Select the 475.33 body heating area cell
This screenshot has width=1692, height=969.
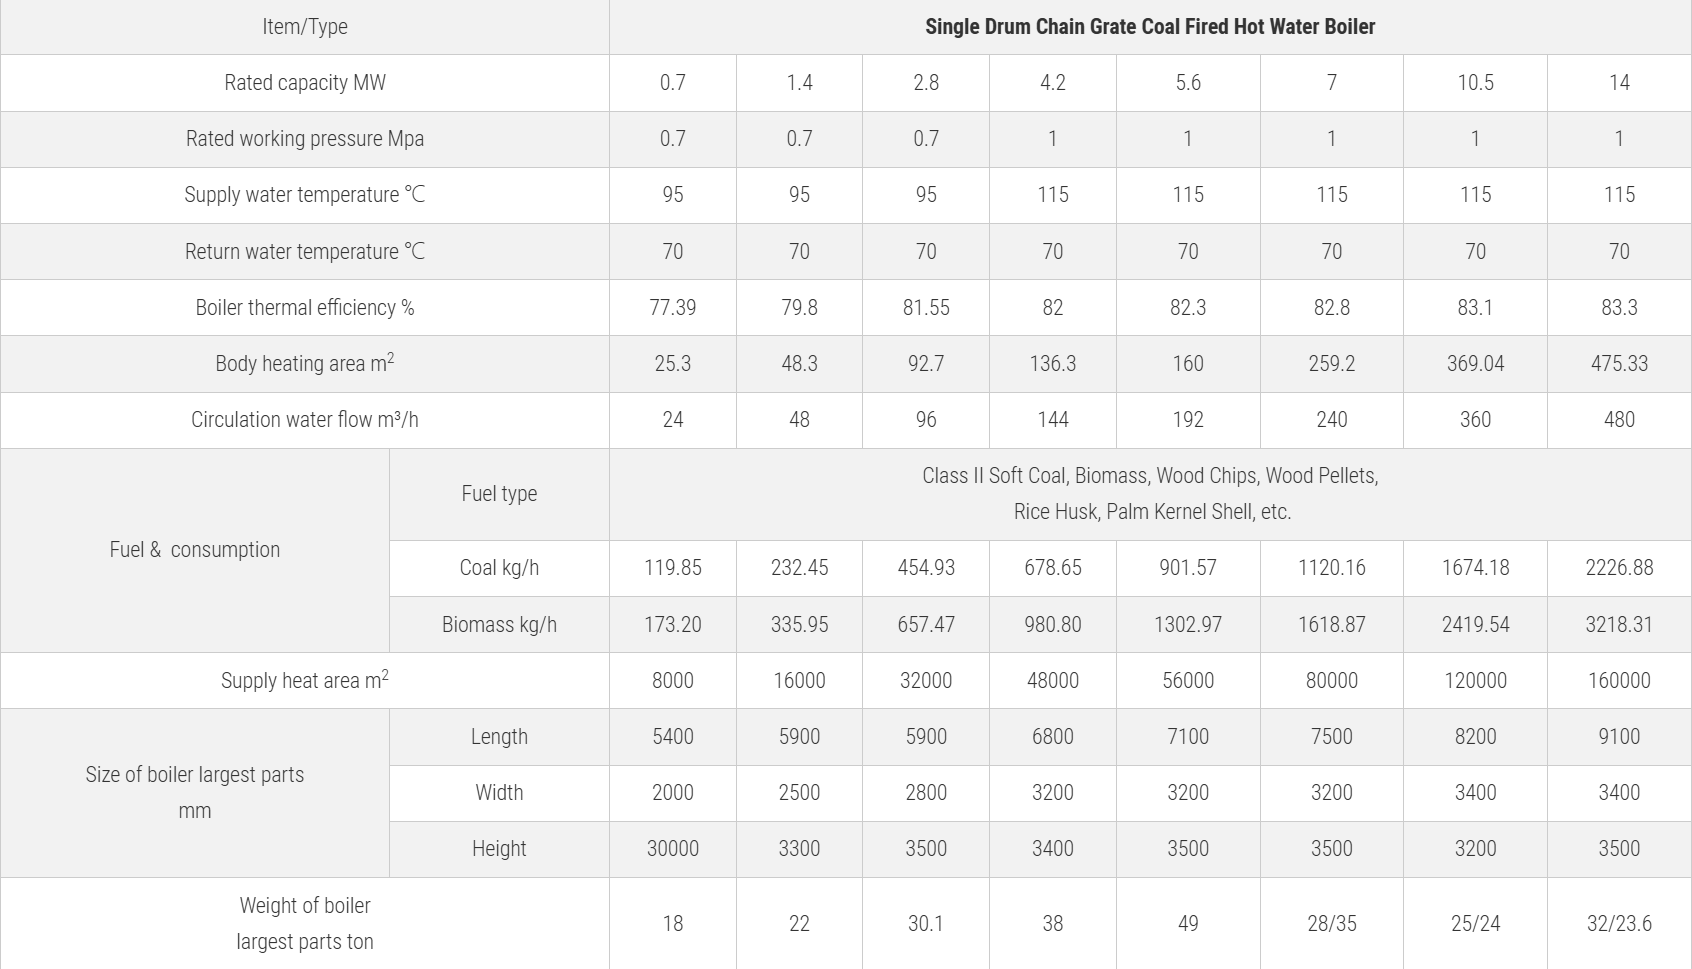click(x=1618, y=363)
